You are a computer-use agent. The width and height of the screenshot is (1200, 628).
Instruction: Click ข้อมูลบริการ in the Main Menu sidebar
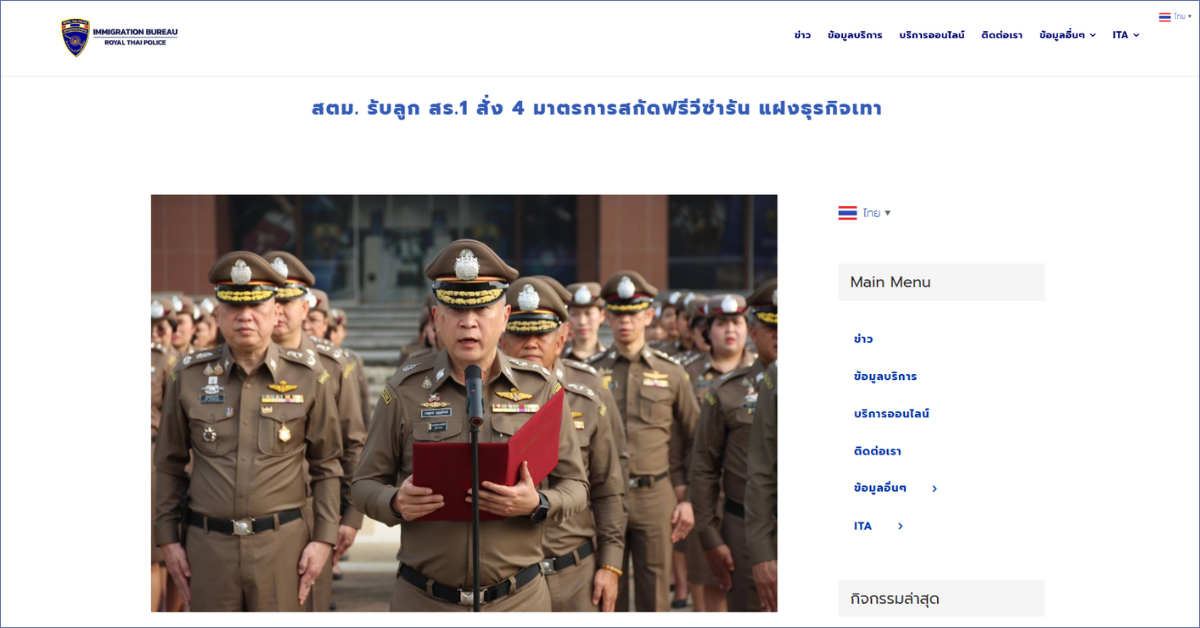coord(885,377)
